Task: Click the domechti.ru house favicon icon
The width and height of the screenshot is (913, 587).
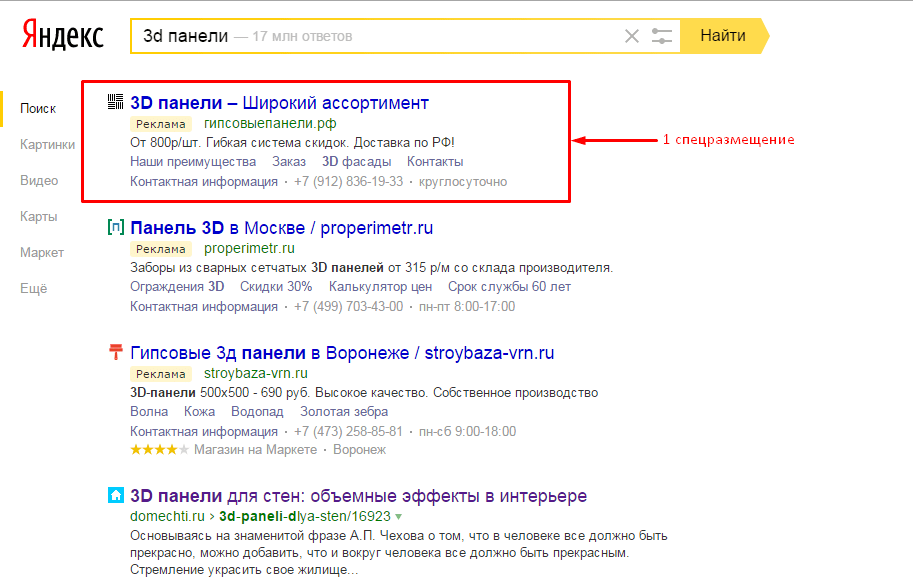Action: [x=116, y=495]
